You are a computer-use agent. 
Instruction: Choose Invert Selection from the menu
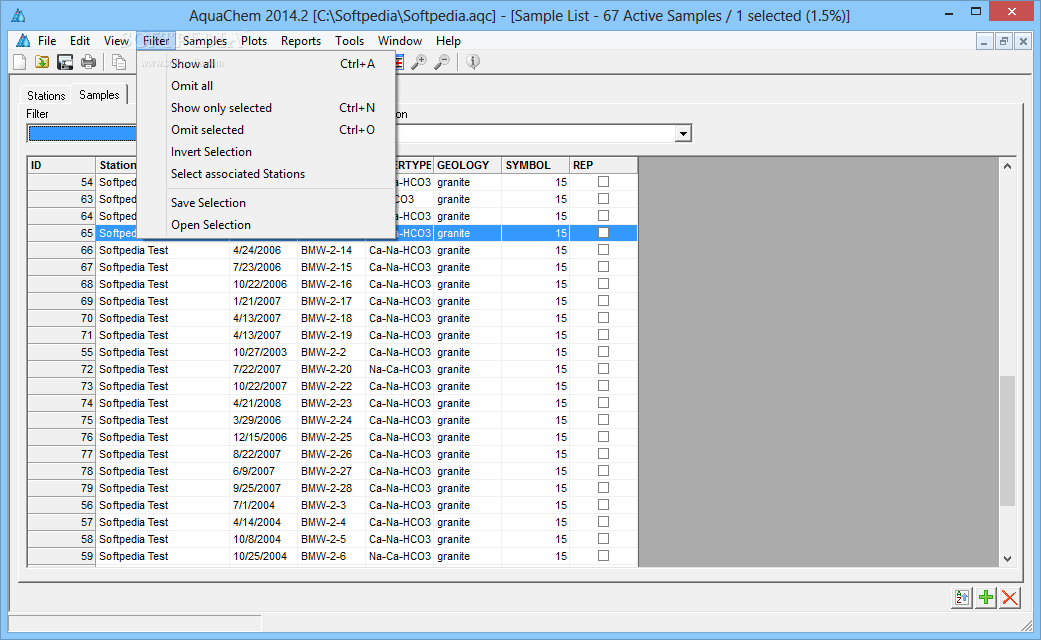click(266, 151)
